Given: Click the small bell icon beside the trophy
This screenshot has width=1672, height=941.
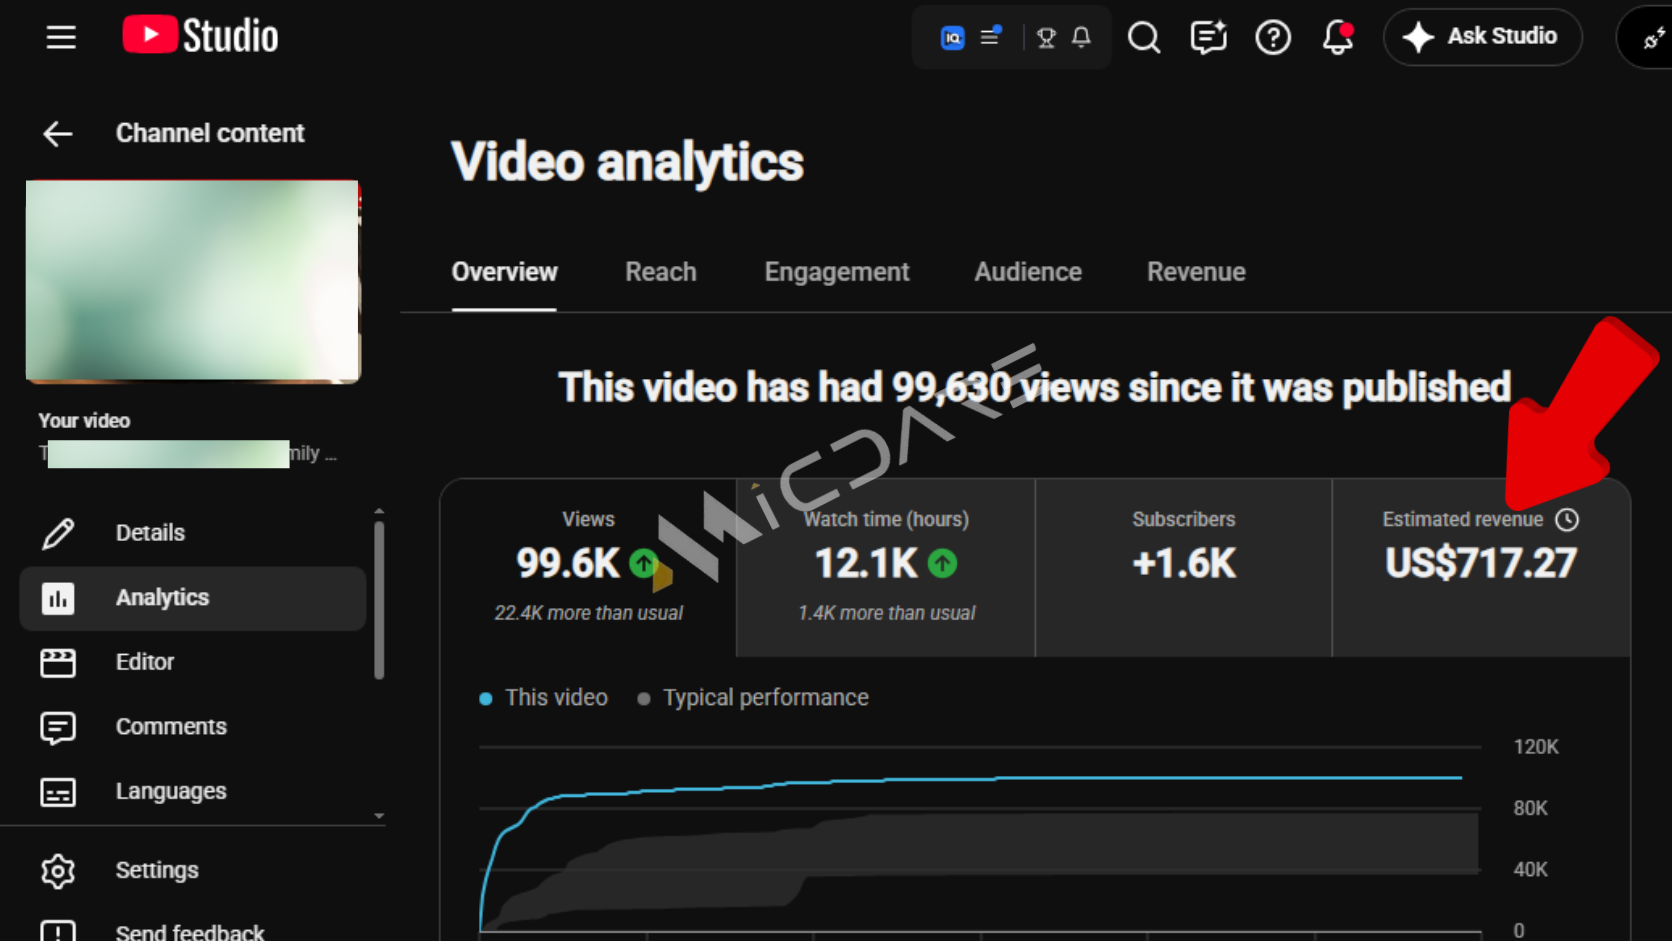Looking at the screenshot, I should click(x=1081, y=38).
